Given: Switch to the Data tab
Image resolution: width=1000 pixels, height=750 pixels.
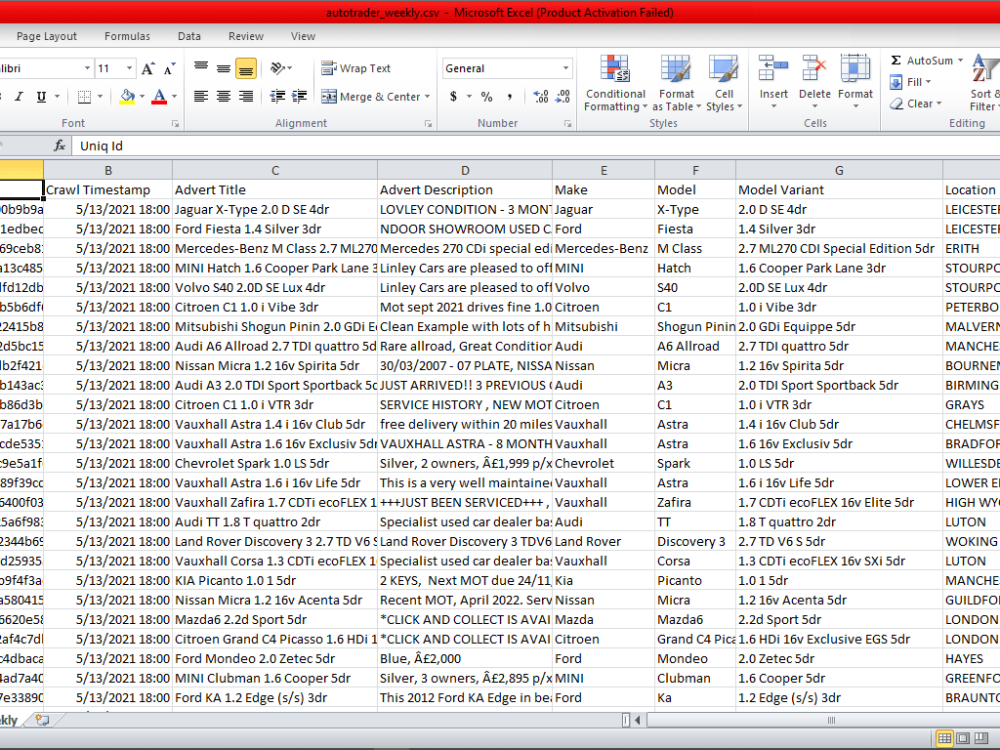Looking at the screenshot, I should click(x=189, y=36).
